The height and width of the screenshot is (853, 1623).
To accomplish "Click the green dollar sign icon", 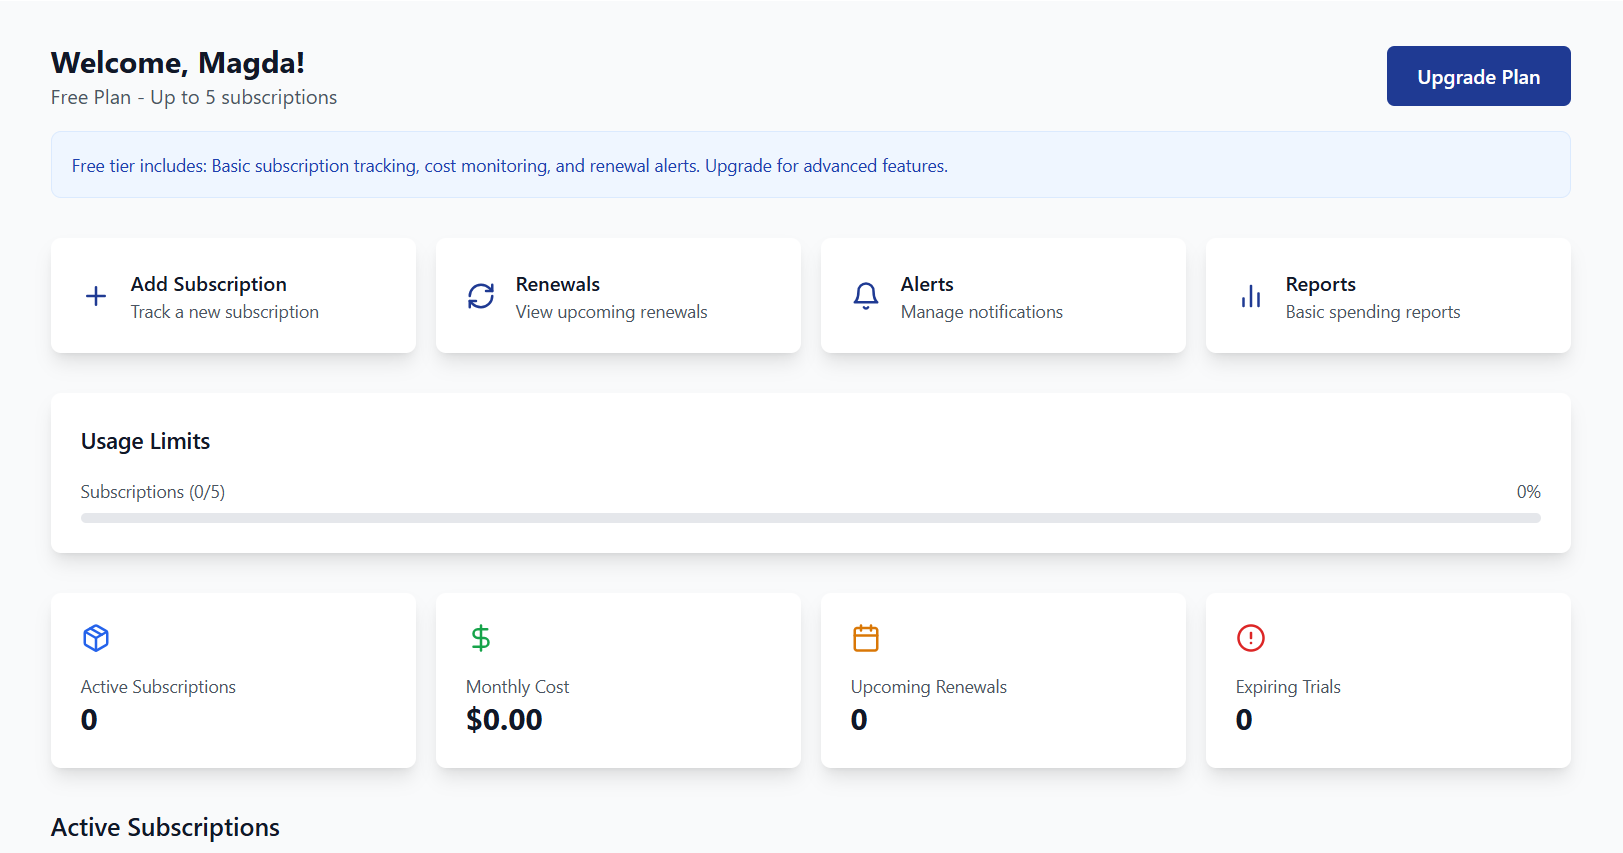I will [x=481, y=638].
